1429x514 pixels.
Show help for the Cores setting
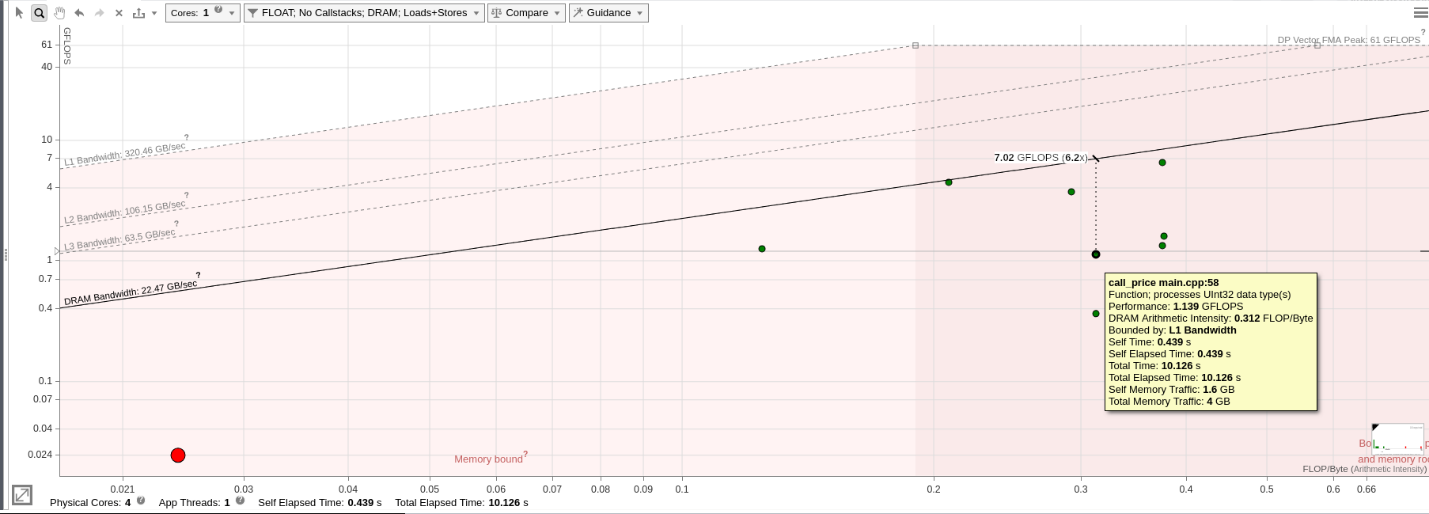click(218, 10)
